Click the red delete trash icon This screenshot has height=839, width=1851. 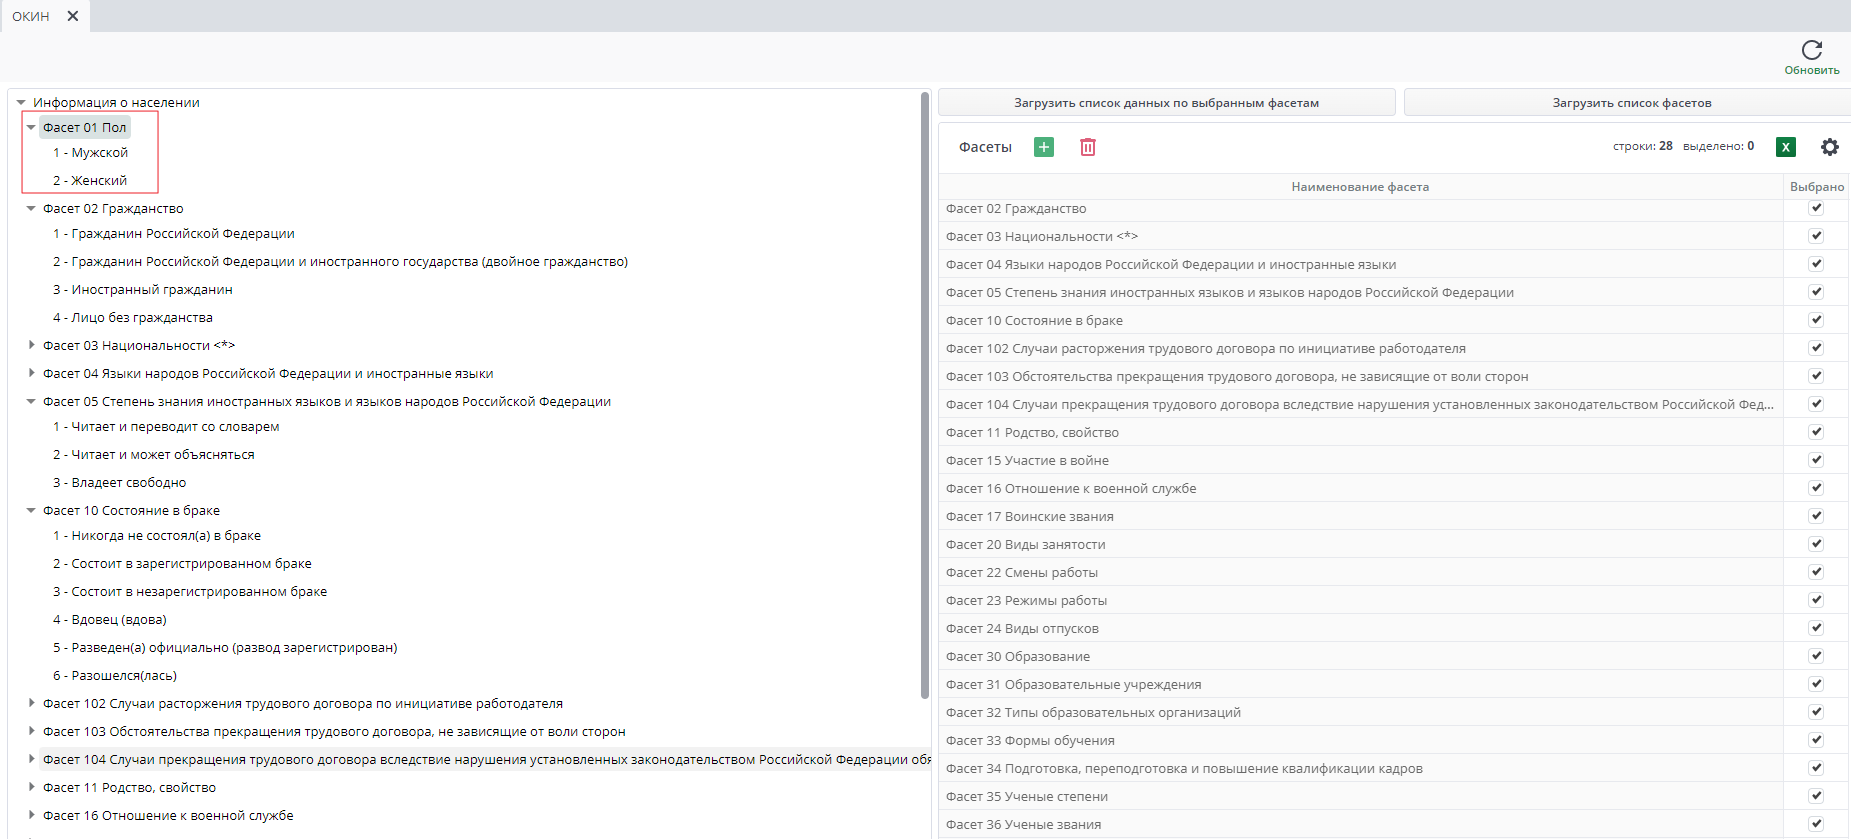(1088, 147)
